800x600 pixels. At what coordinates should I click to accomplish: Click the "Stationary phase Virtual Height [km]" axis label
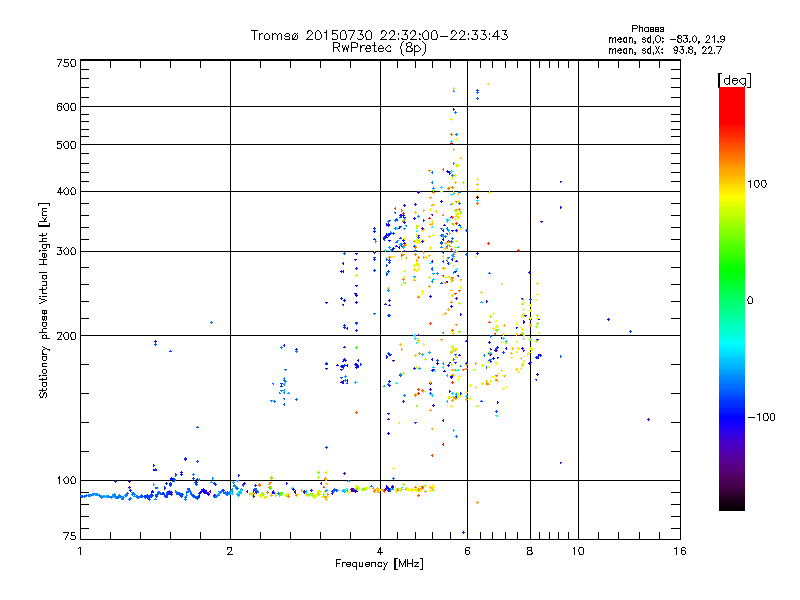click(x=44, y=300)
